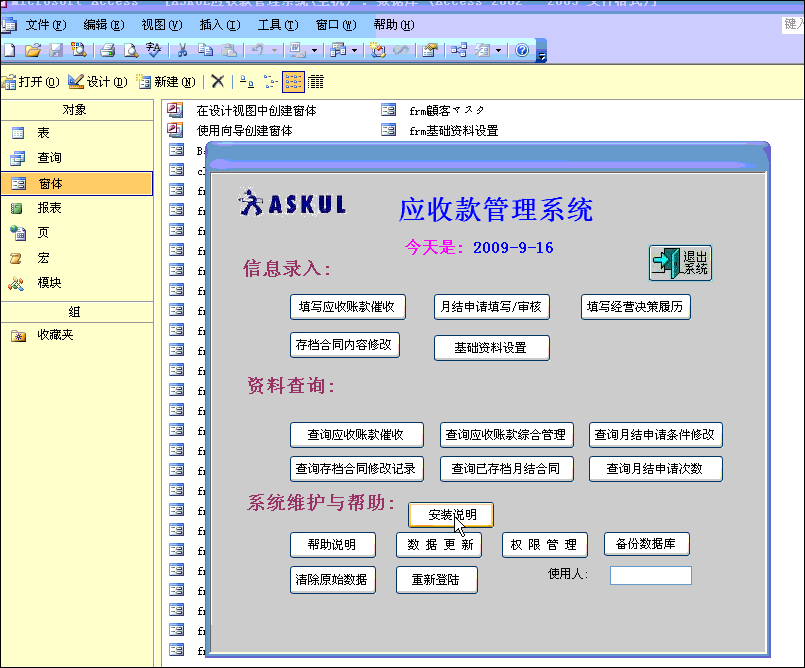This screenshot has height=668, width=805.
Task: Click the 设计(D) design button
Action: pyautogui.click(x=98, y=82)
